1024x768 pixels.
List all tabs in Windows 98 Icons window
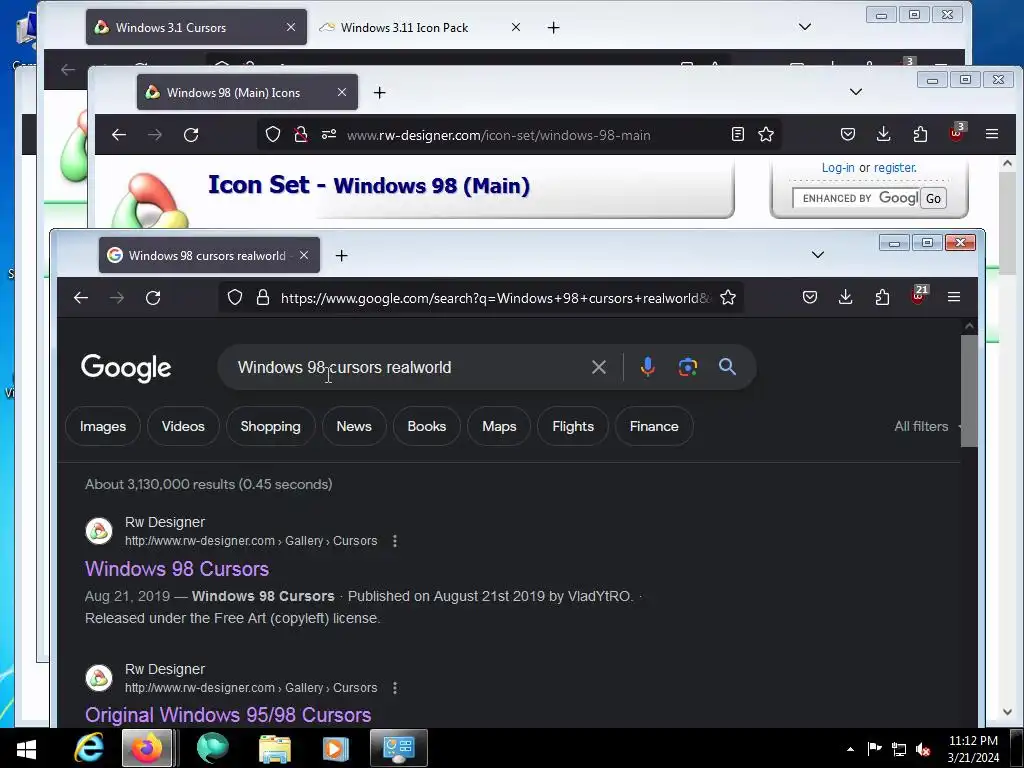click(x=856, y=92)
